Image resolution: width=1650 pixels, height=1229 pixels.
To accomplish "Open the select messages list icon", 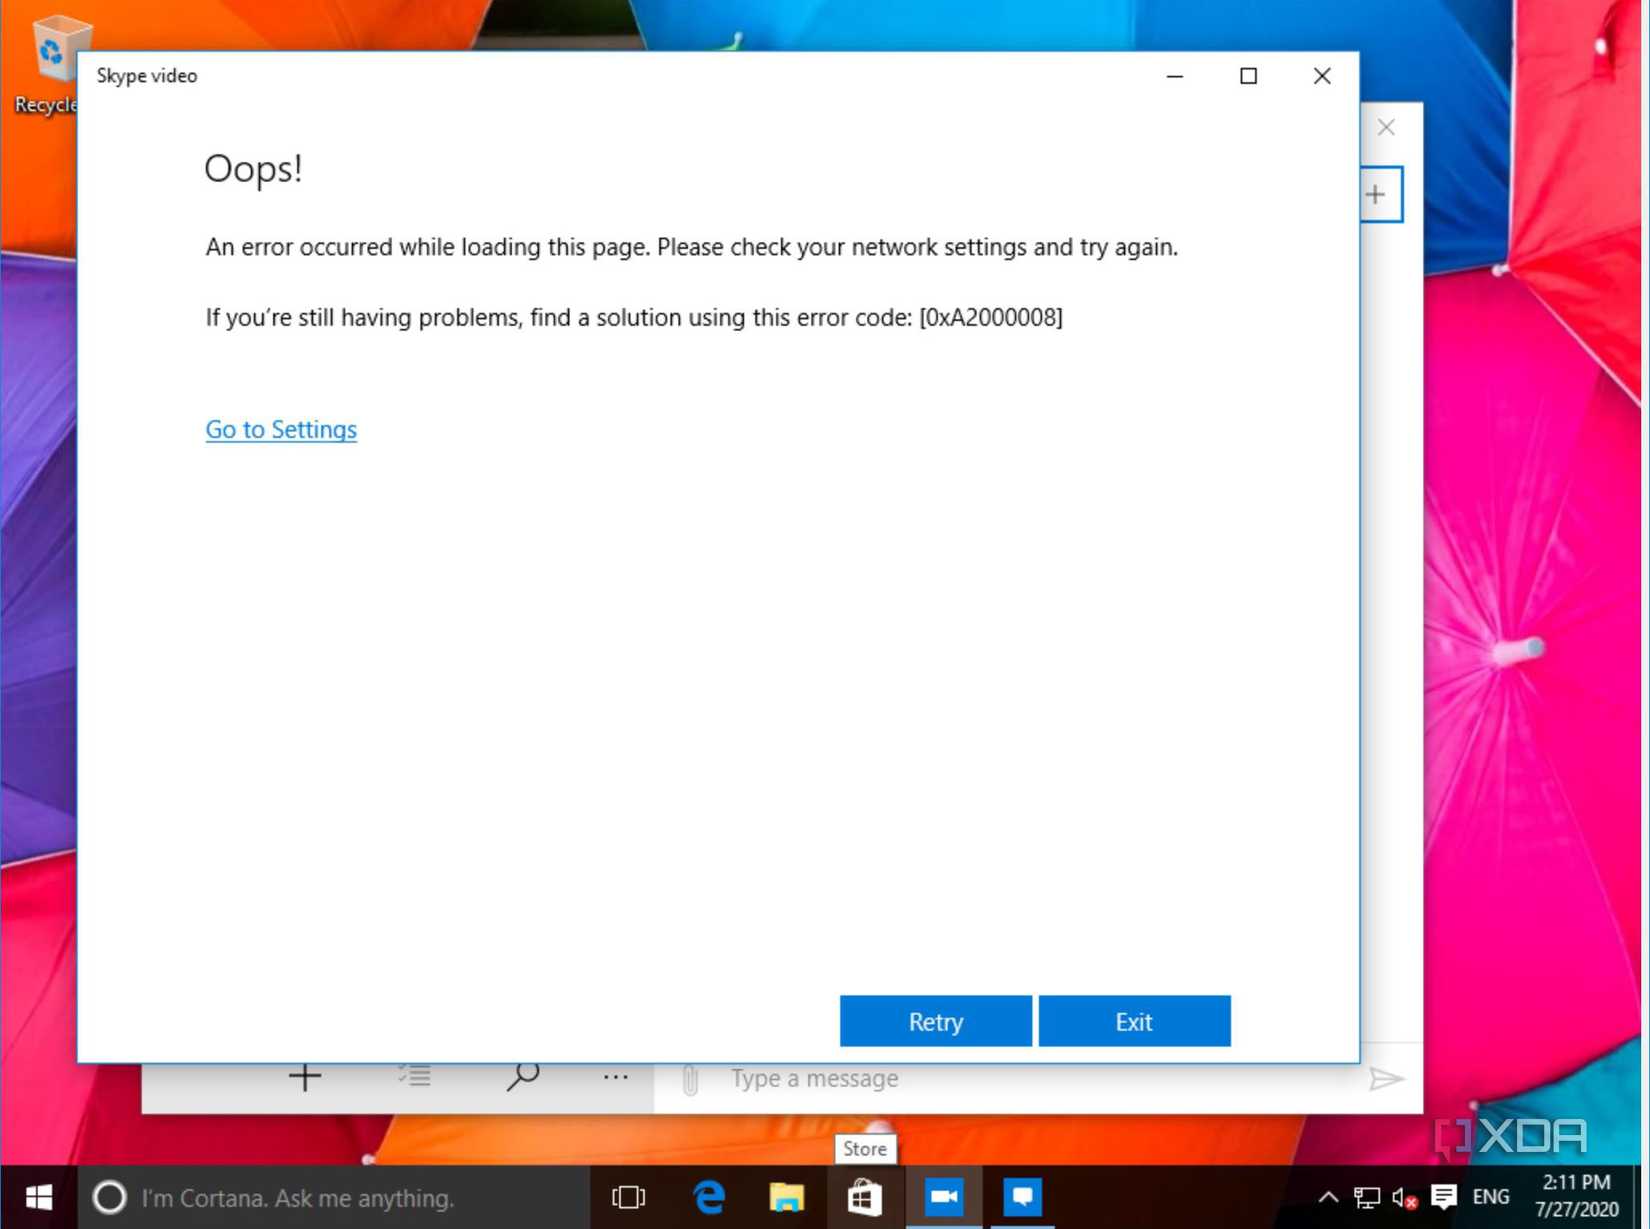I will pos(414,1077).
